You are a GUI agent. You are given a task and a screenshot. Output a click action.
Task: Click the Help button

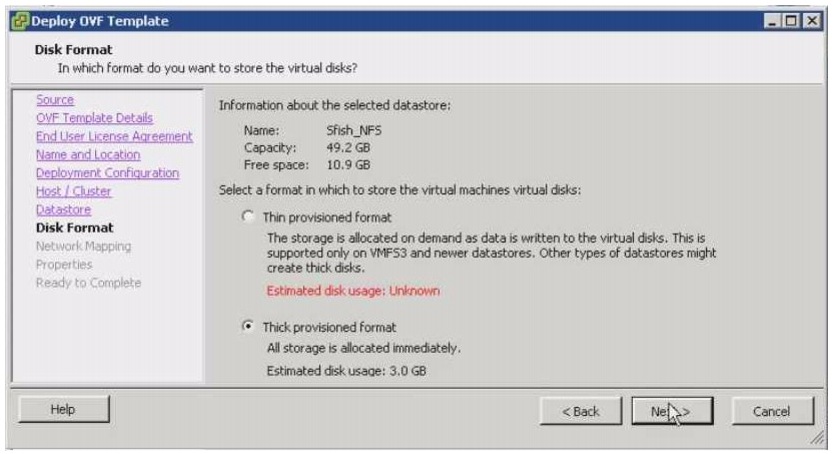click(x=62, y=409)
